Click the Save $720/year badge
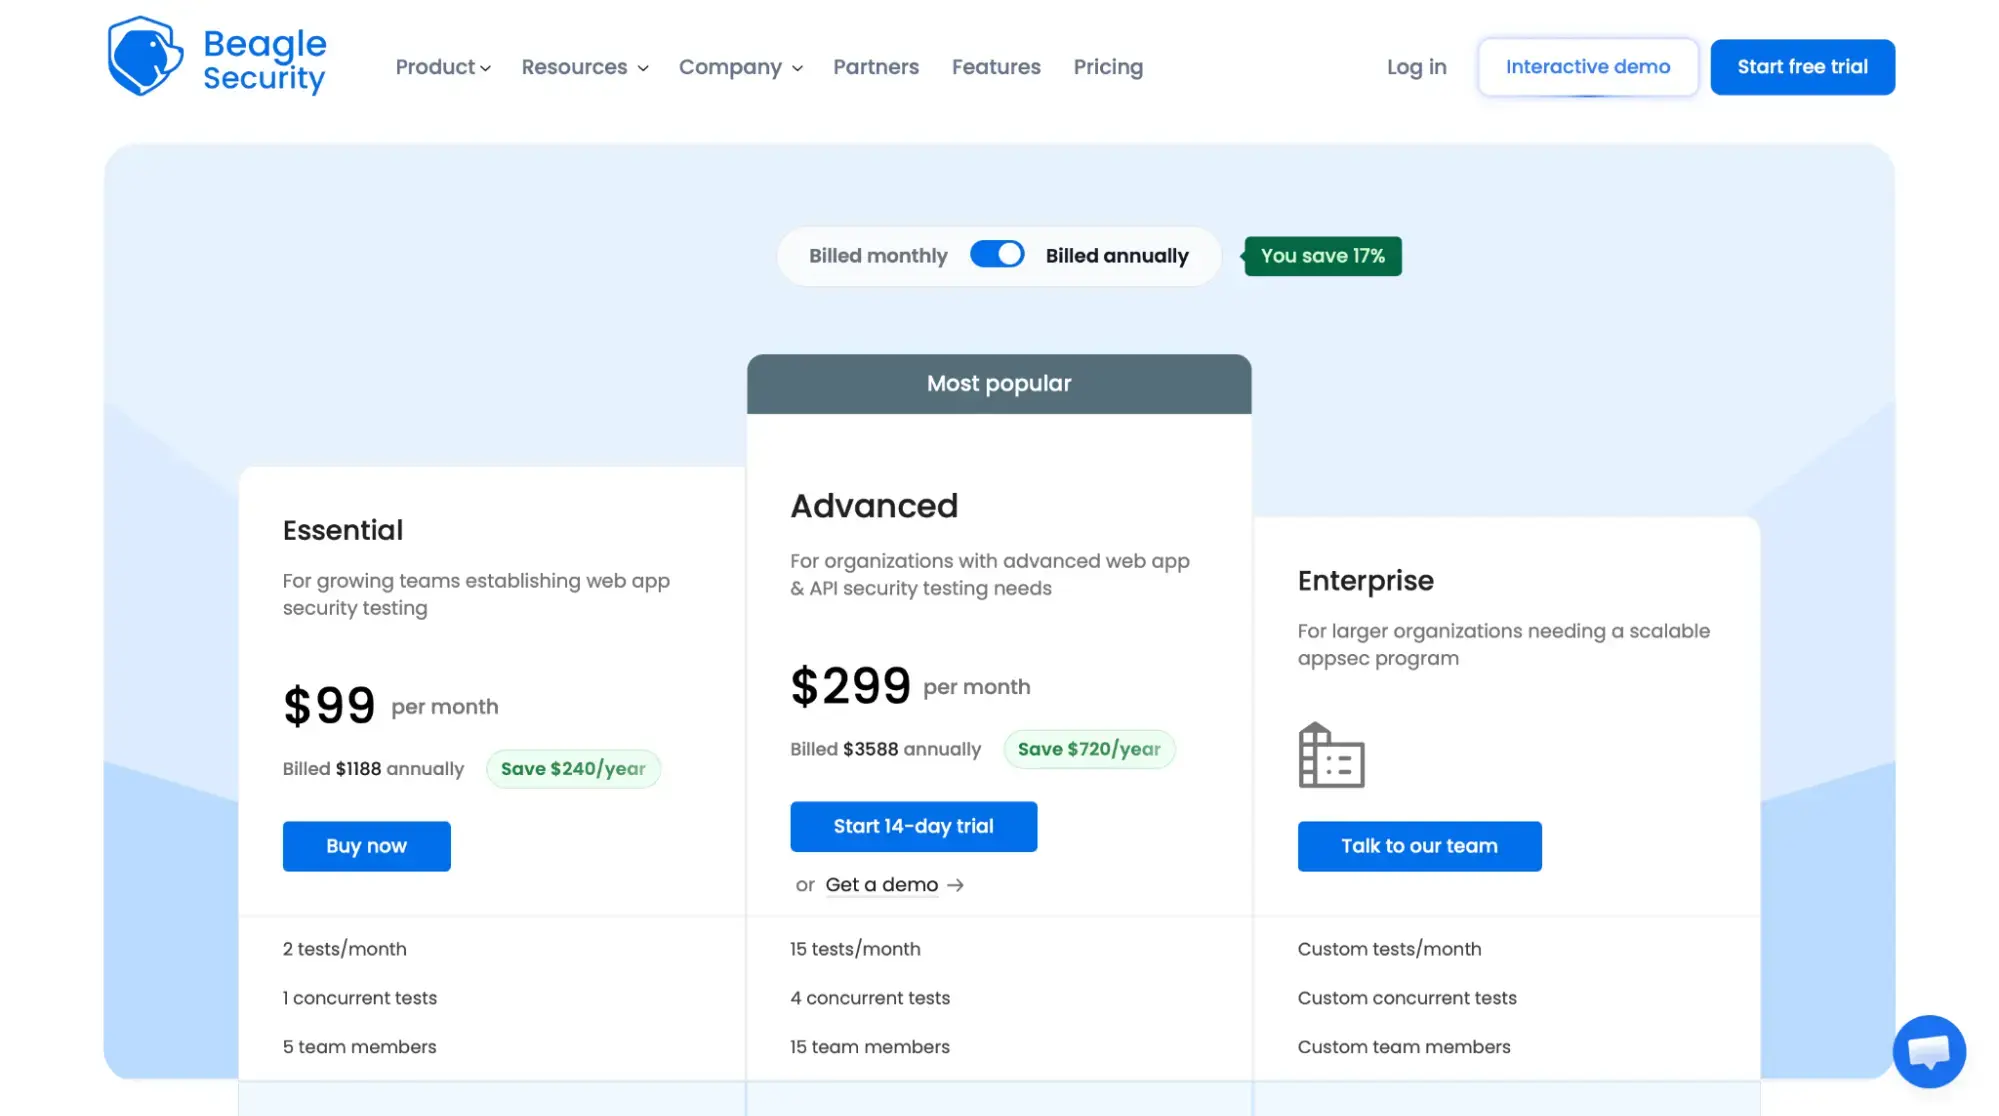This screenshot has height=1116, width=1999. click(1089, 749)
